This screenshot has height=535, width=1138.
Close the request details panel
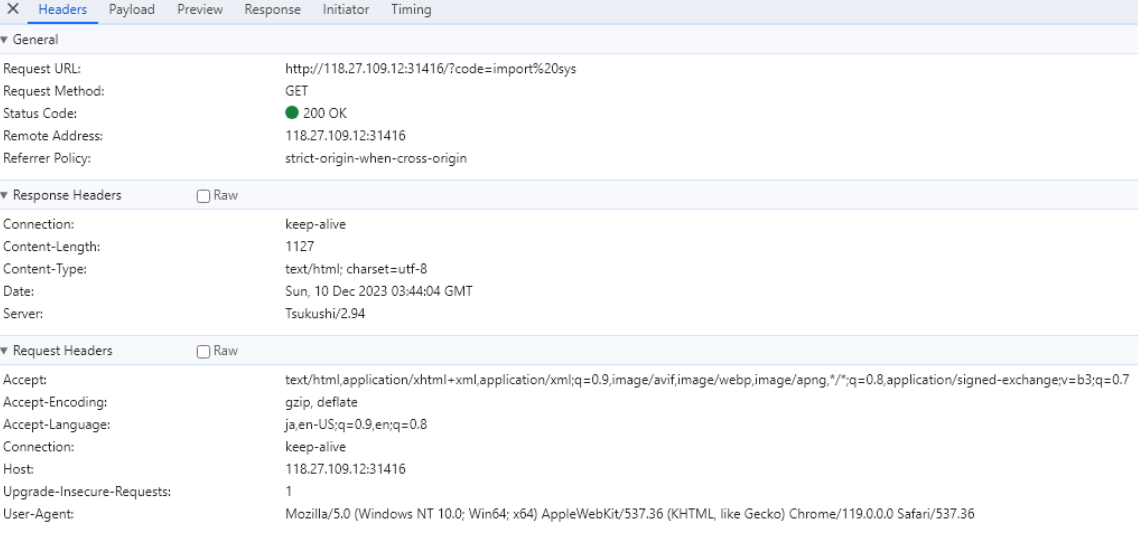13,9
